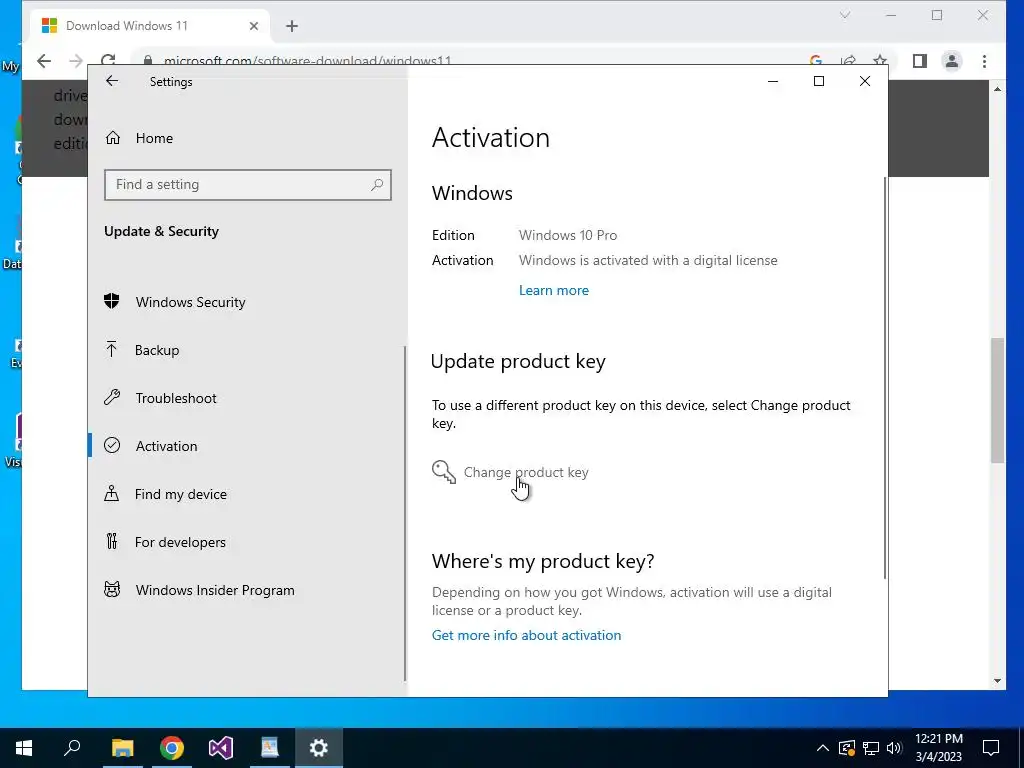Viewport: 1024px width, 768px height.
Task: Go back using the Settings back arrow
Action: (112, 81)
